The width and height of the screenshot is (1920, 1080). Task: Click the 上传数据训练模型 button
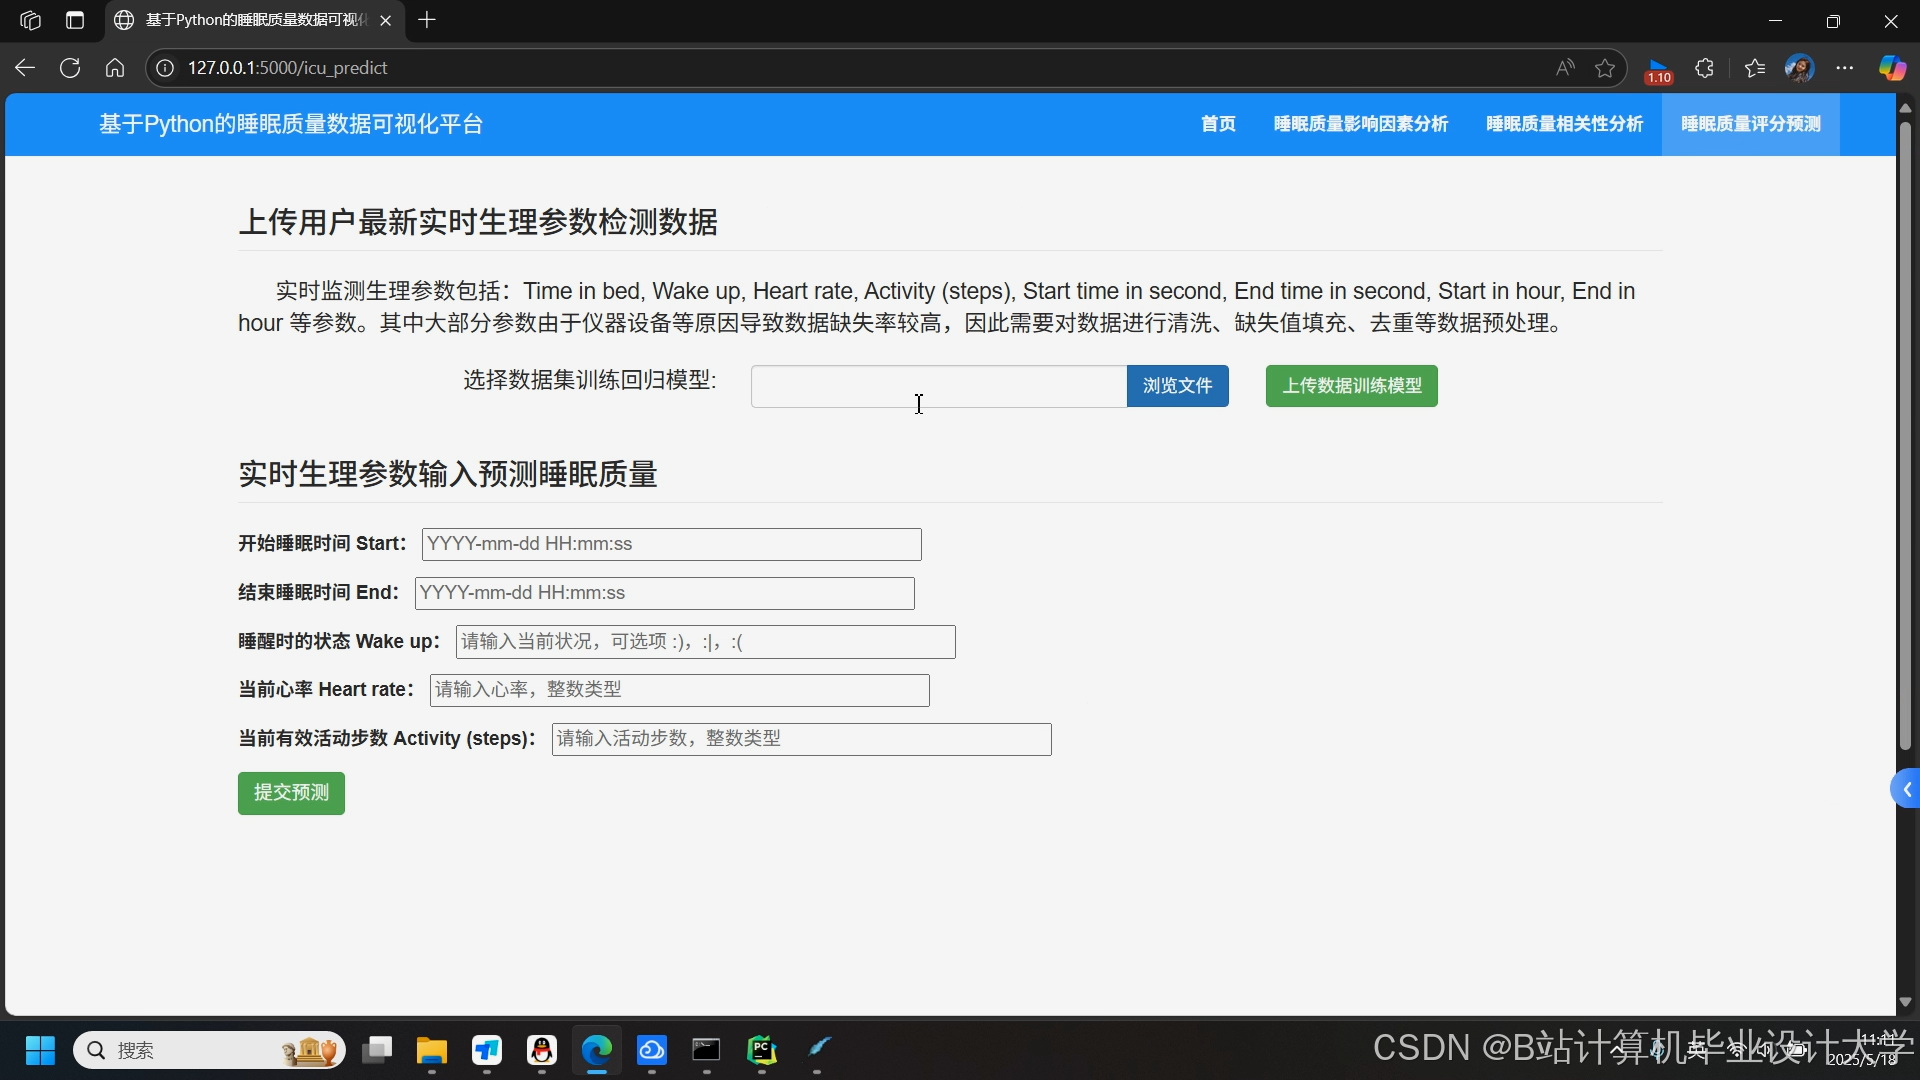pos(1351,386)
